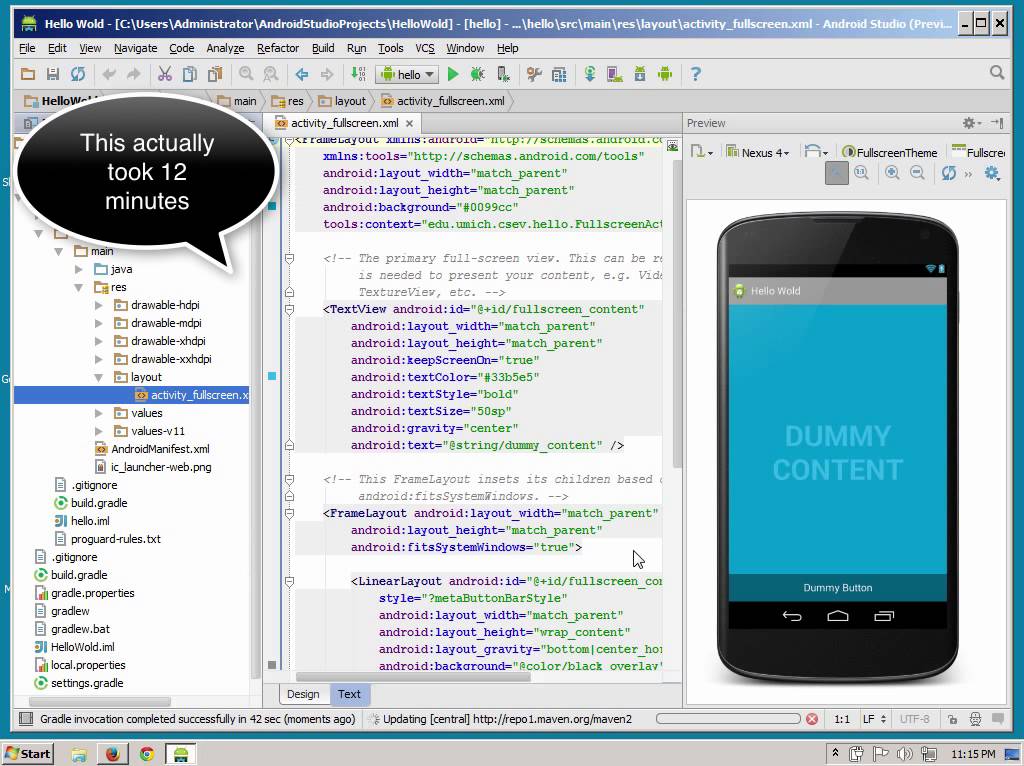Click the Copy toolbar icon
The width and height of the screenshot is (1024, 766).
pos(189,74)
